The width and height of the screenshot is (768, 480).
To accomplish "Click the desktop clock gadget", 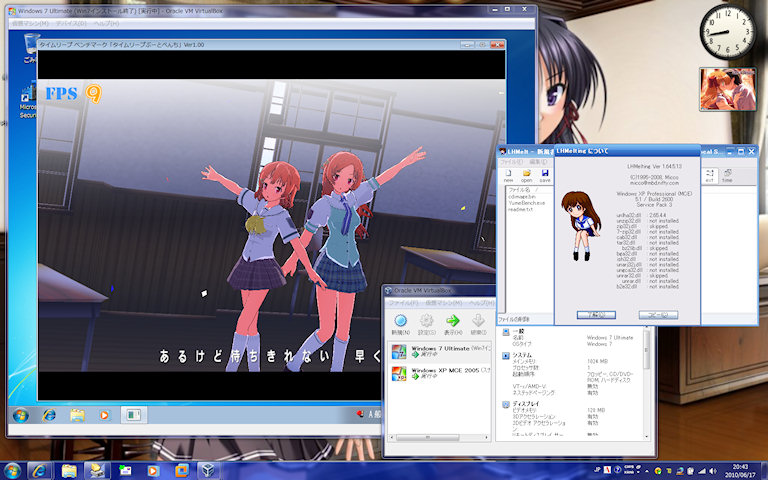I will pyautogui.click(x=727, y=32).
